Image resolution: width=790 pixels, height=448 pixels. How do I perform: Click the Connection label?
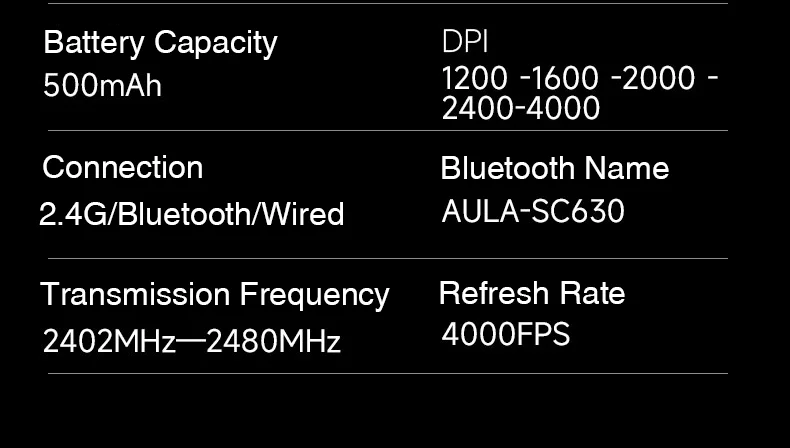(122, 167)
